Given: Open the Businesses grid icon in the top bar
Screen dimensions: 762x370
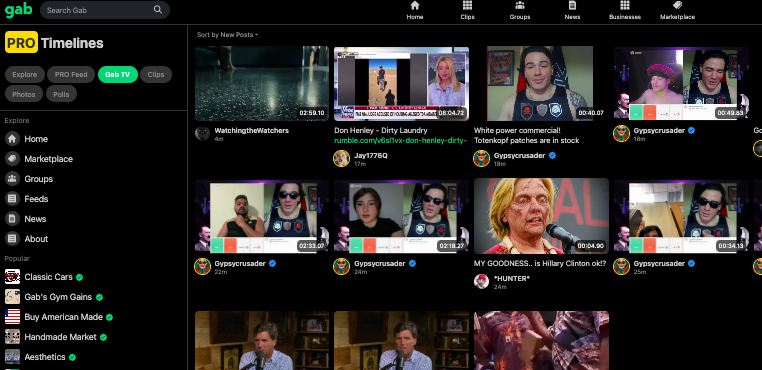Looking at the screenshot, I should coord(625,5).
